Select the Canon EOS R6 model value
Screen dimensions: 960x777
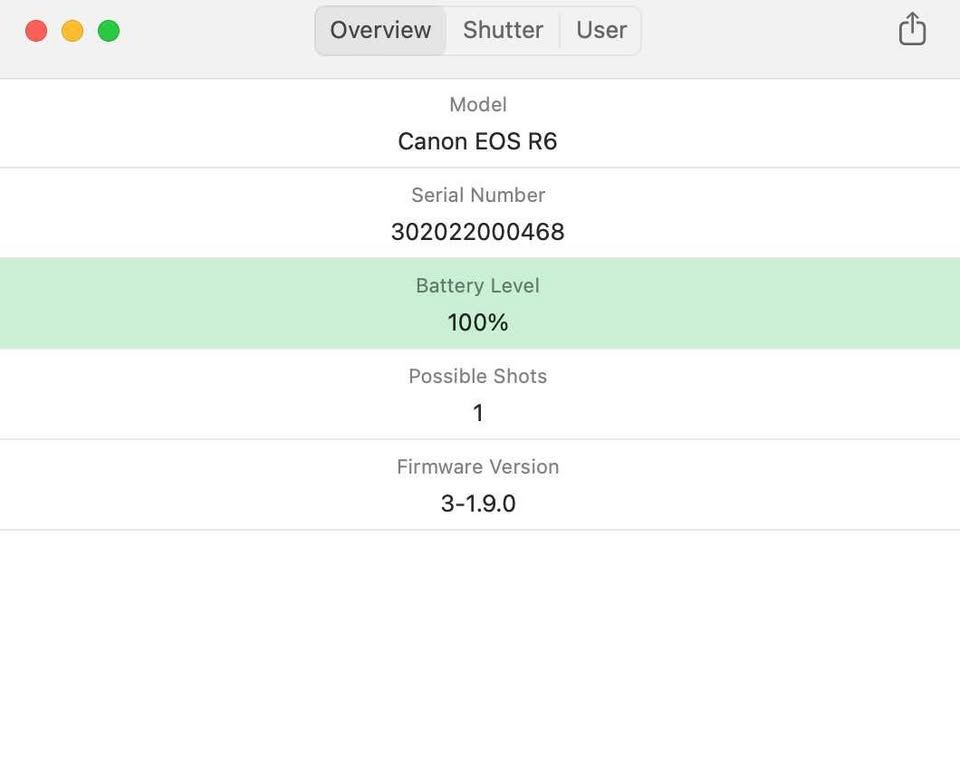pos(478,141)
